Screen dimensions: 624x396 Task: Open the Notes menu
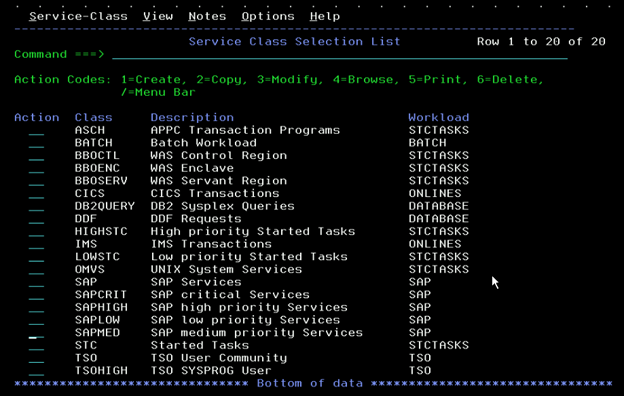(x=207, y=16)
